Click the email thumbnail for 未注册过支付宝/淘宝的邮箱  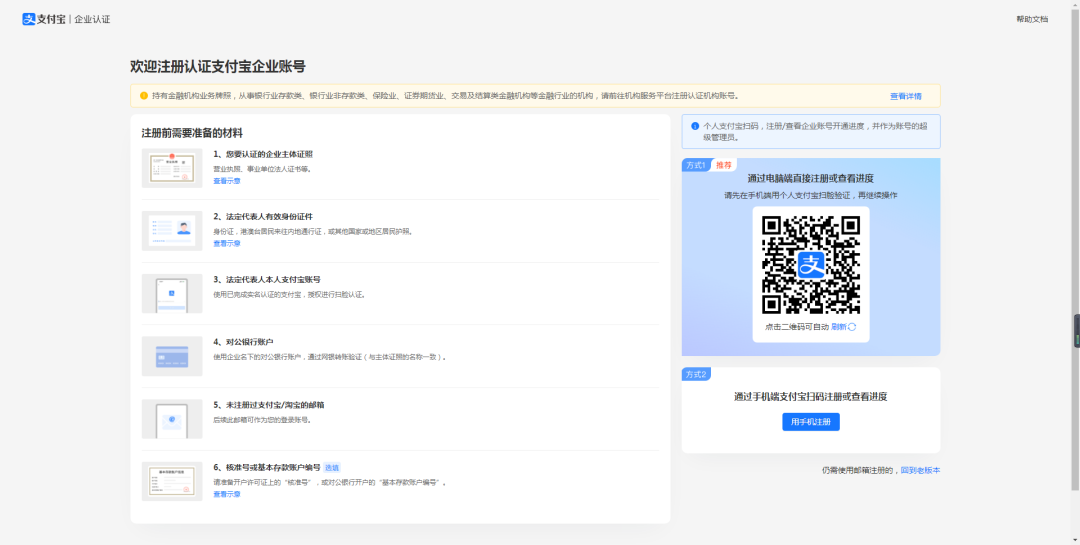pyautogui.click(x=172, y=419)
